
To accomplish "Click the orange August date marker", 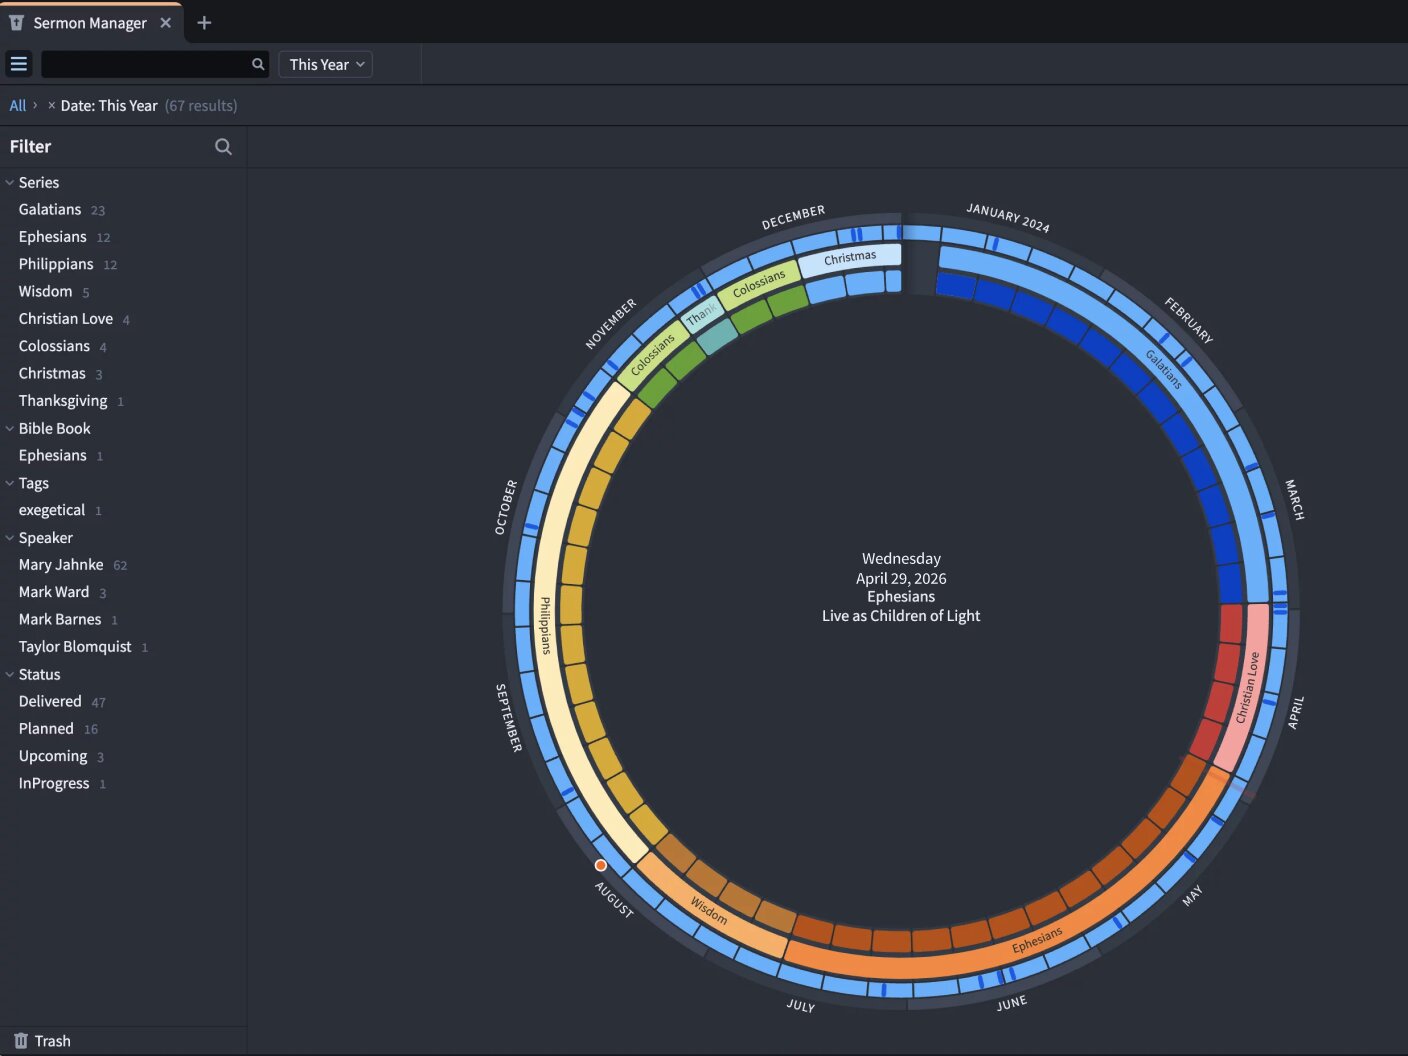I will pos(600,865).
